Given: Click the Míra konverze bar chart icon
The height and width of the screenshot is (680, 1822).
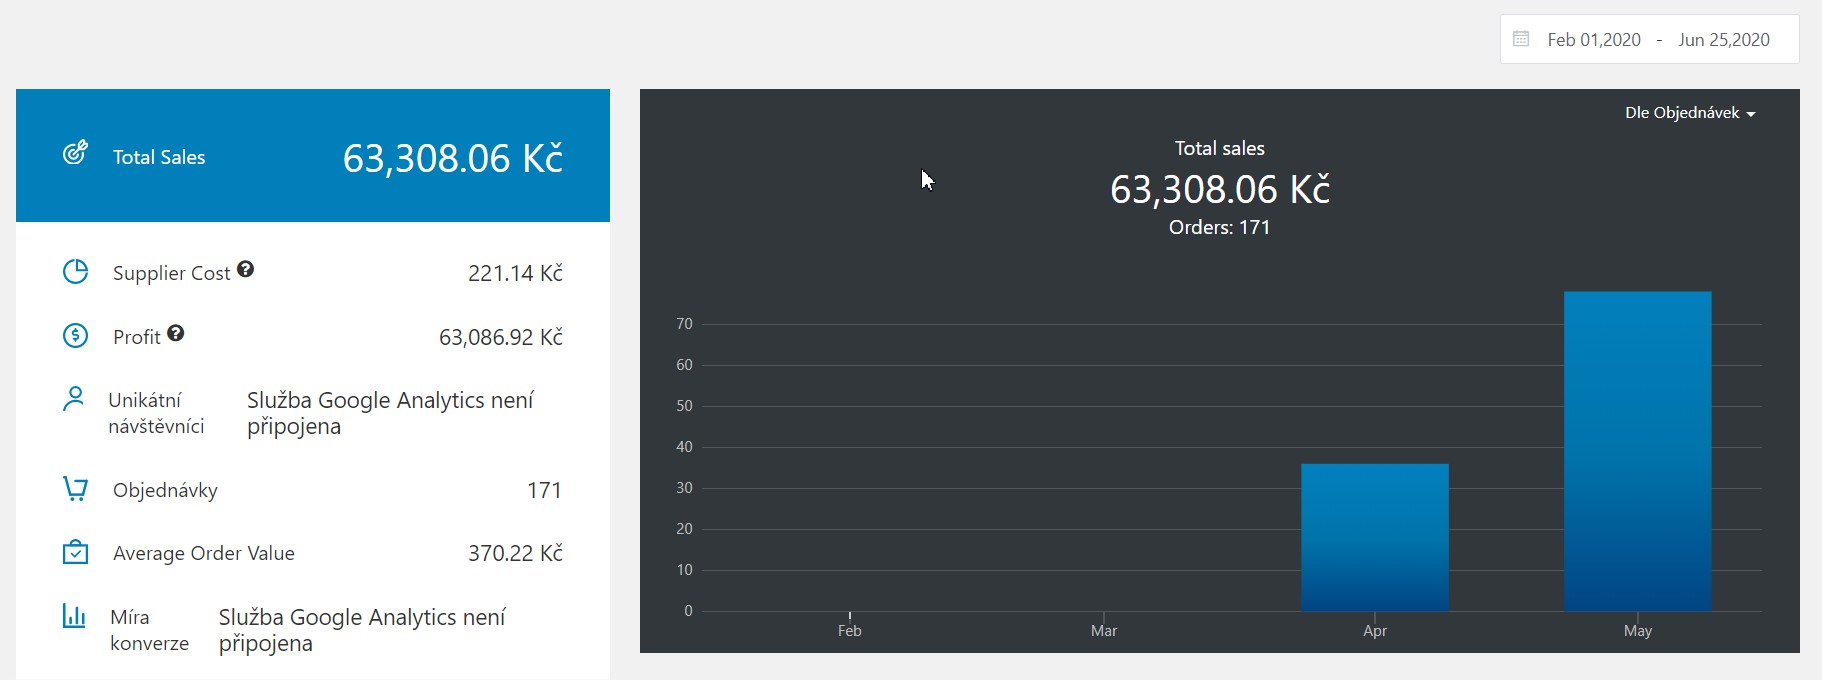Looking at the screenshot, I should [x=74, y=615].
